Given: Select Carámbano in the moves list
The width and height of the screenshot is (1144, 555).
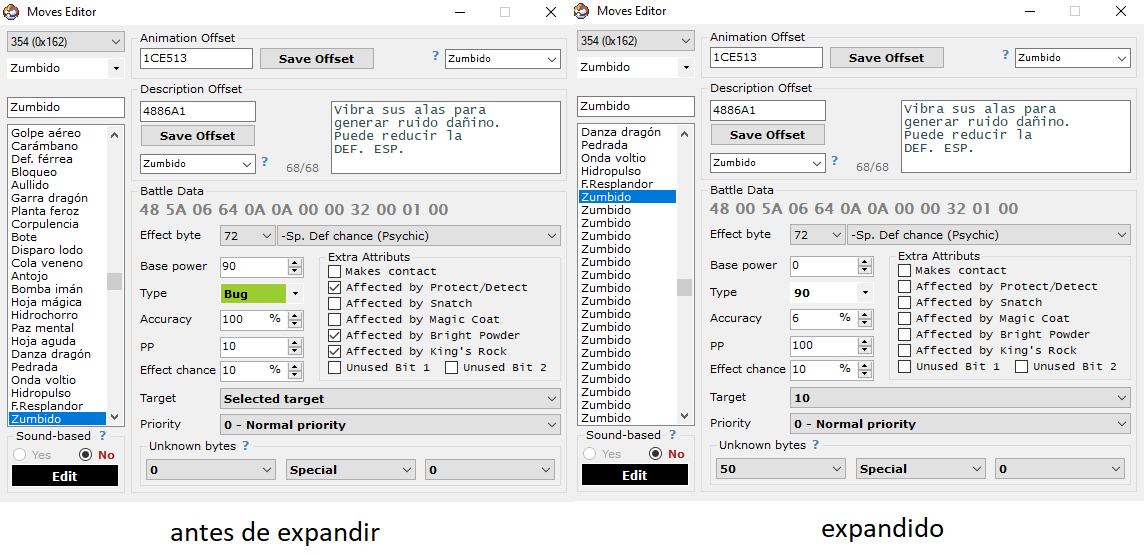Looking at the screenshot, I should point(44,146).
